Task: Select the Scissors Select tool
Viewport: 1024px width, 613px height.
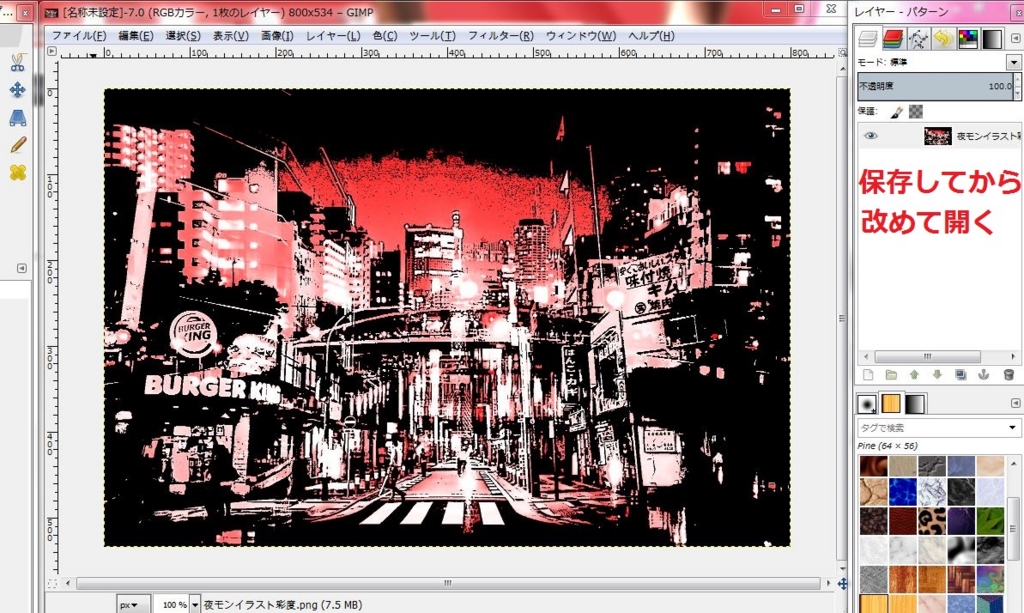Action: click(x=18, y=62)
